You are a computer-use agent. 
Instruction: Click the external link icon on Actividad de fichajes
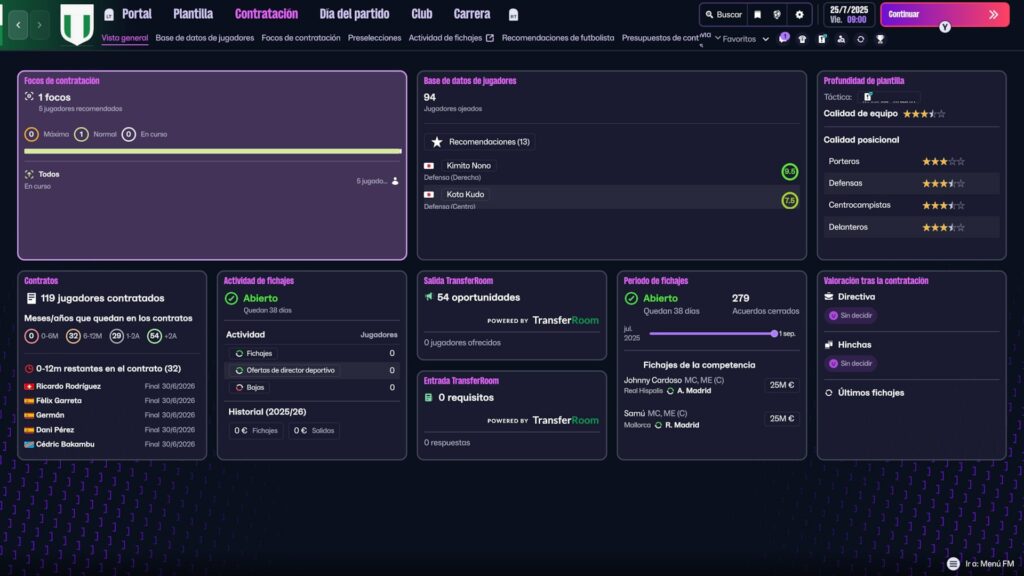point(490,38)
